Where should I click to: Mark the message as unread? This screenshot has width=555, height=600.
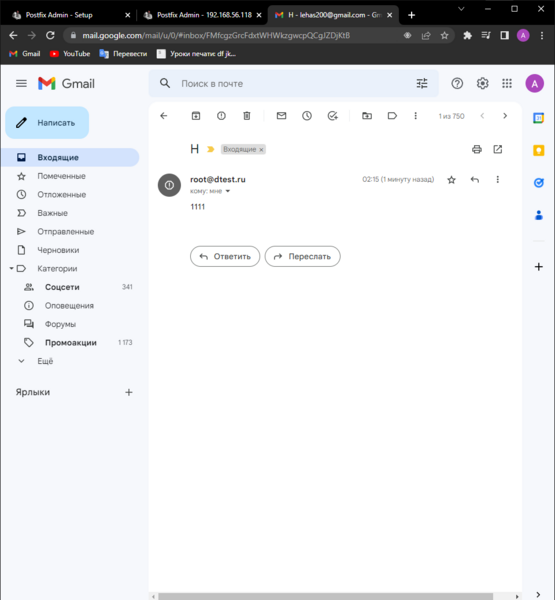tap(281, 116)
